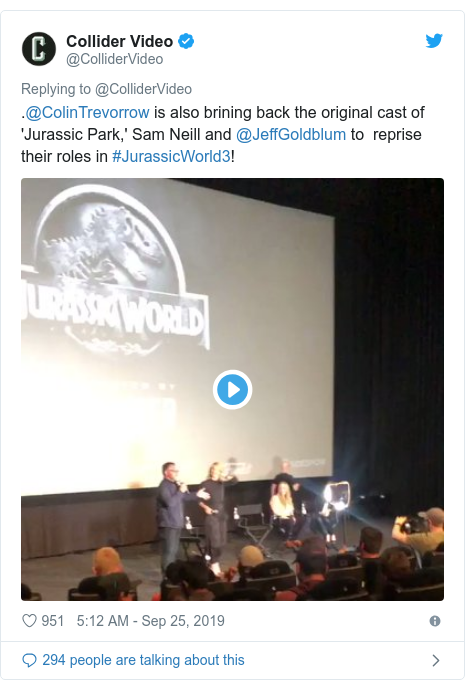Open the #JurassicWorld3 hashtag

pyautogui.click(x=171, y=156)
